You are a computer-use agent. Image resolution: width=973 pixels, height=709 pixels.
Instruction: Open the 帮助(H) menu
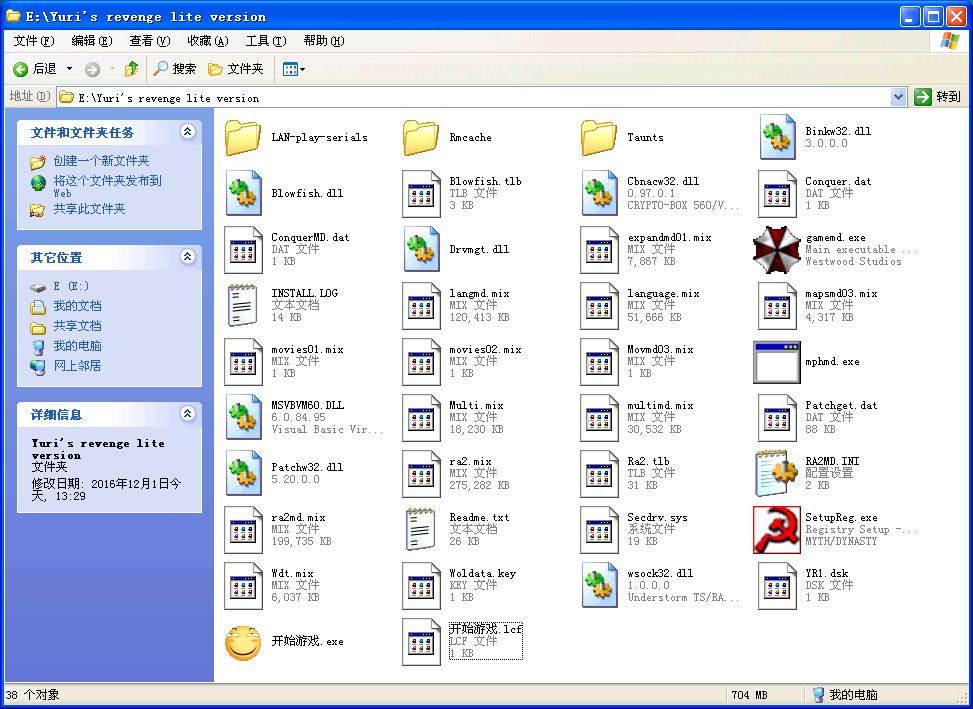click(324, 41)
